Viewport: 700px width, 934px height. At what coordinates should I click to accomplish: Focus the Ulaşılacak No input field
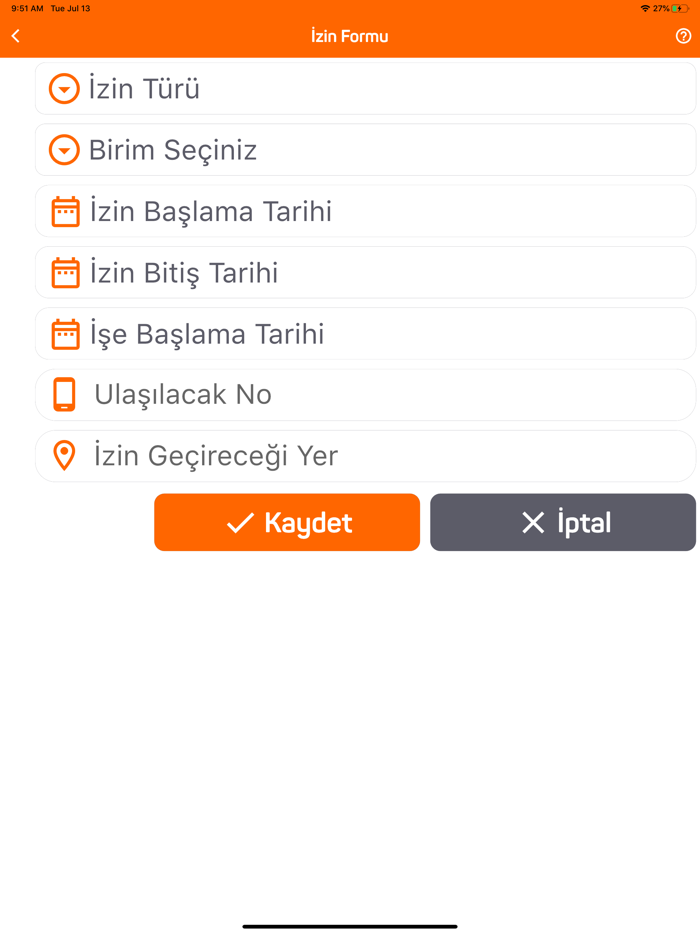(x=380, y=395)
